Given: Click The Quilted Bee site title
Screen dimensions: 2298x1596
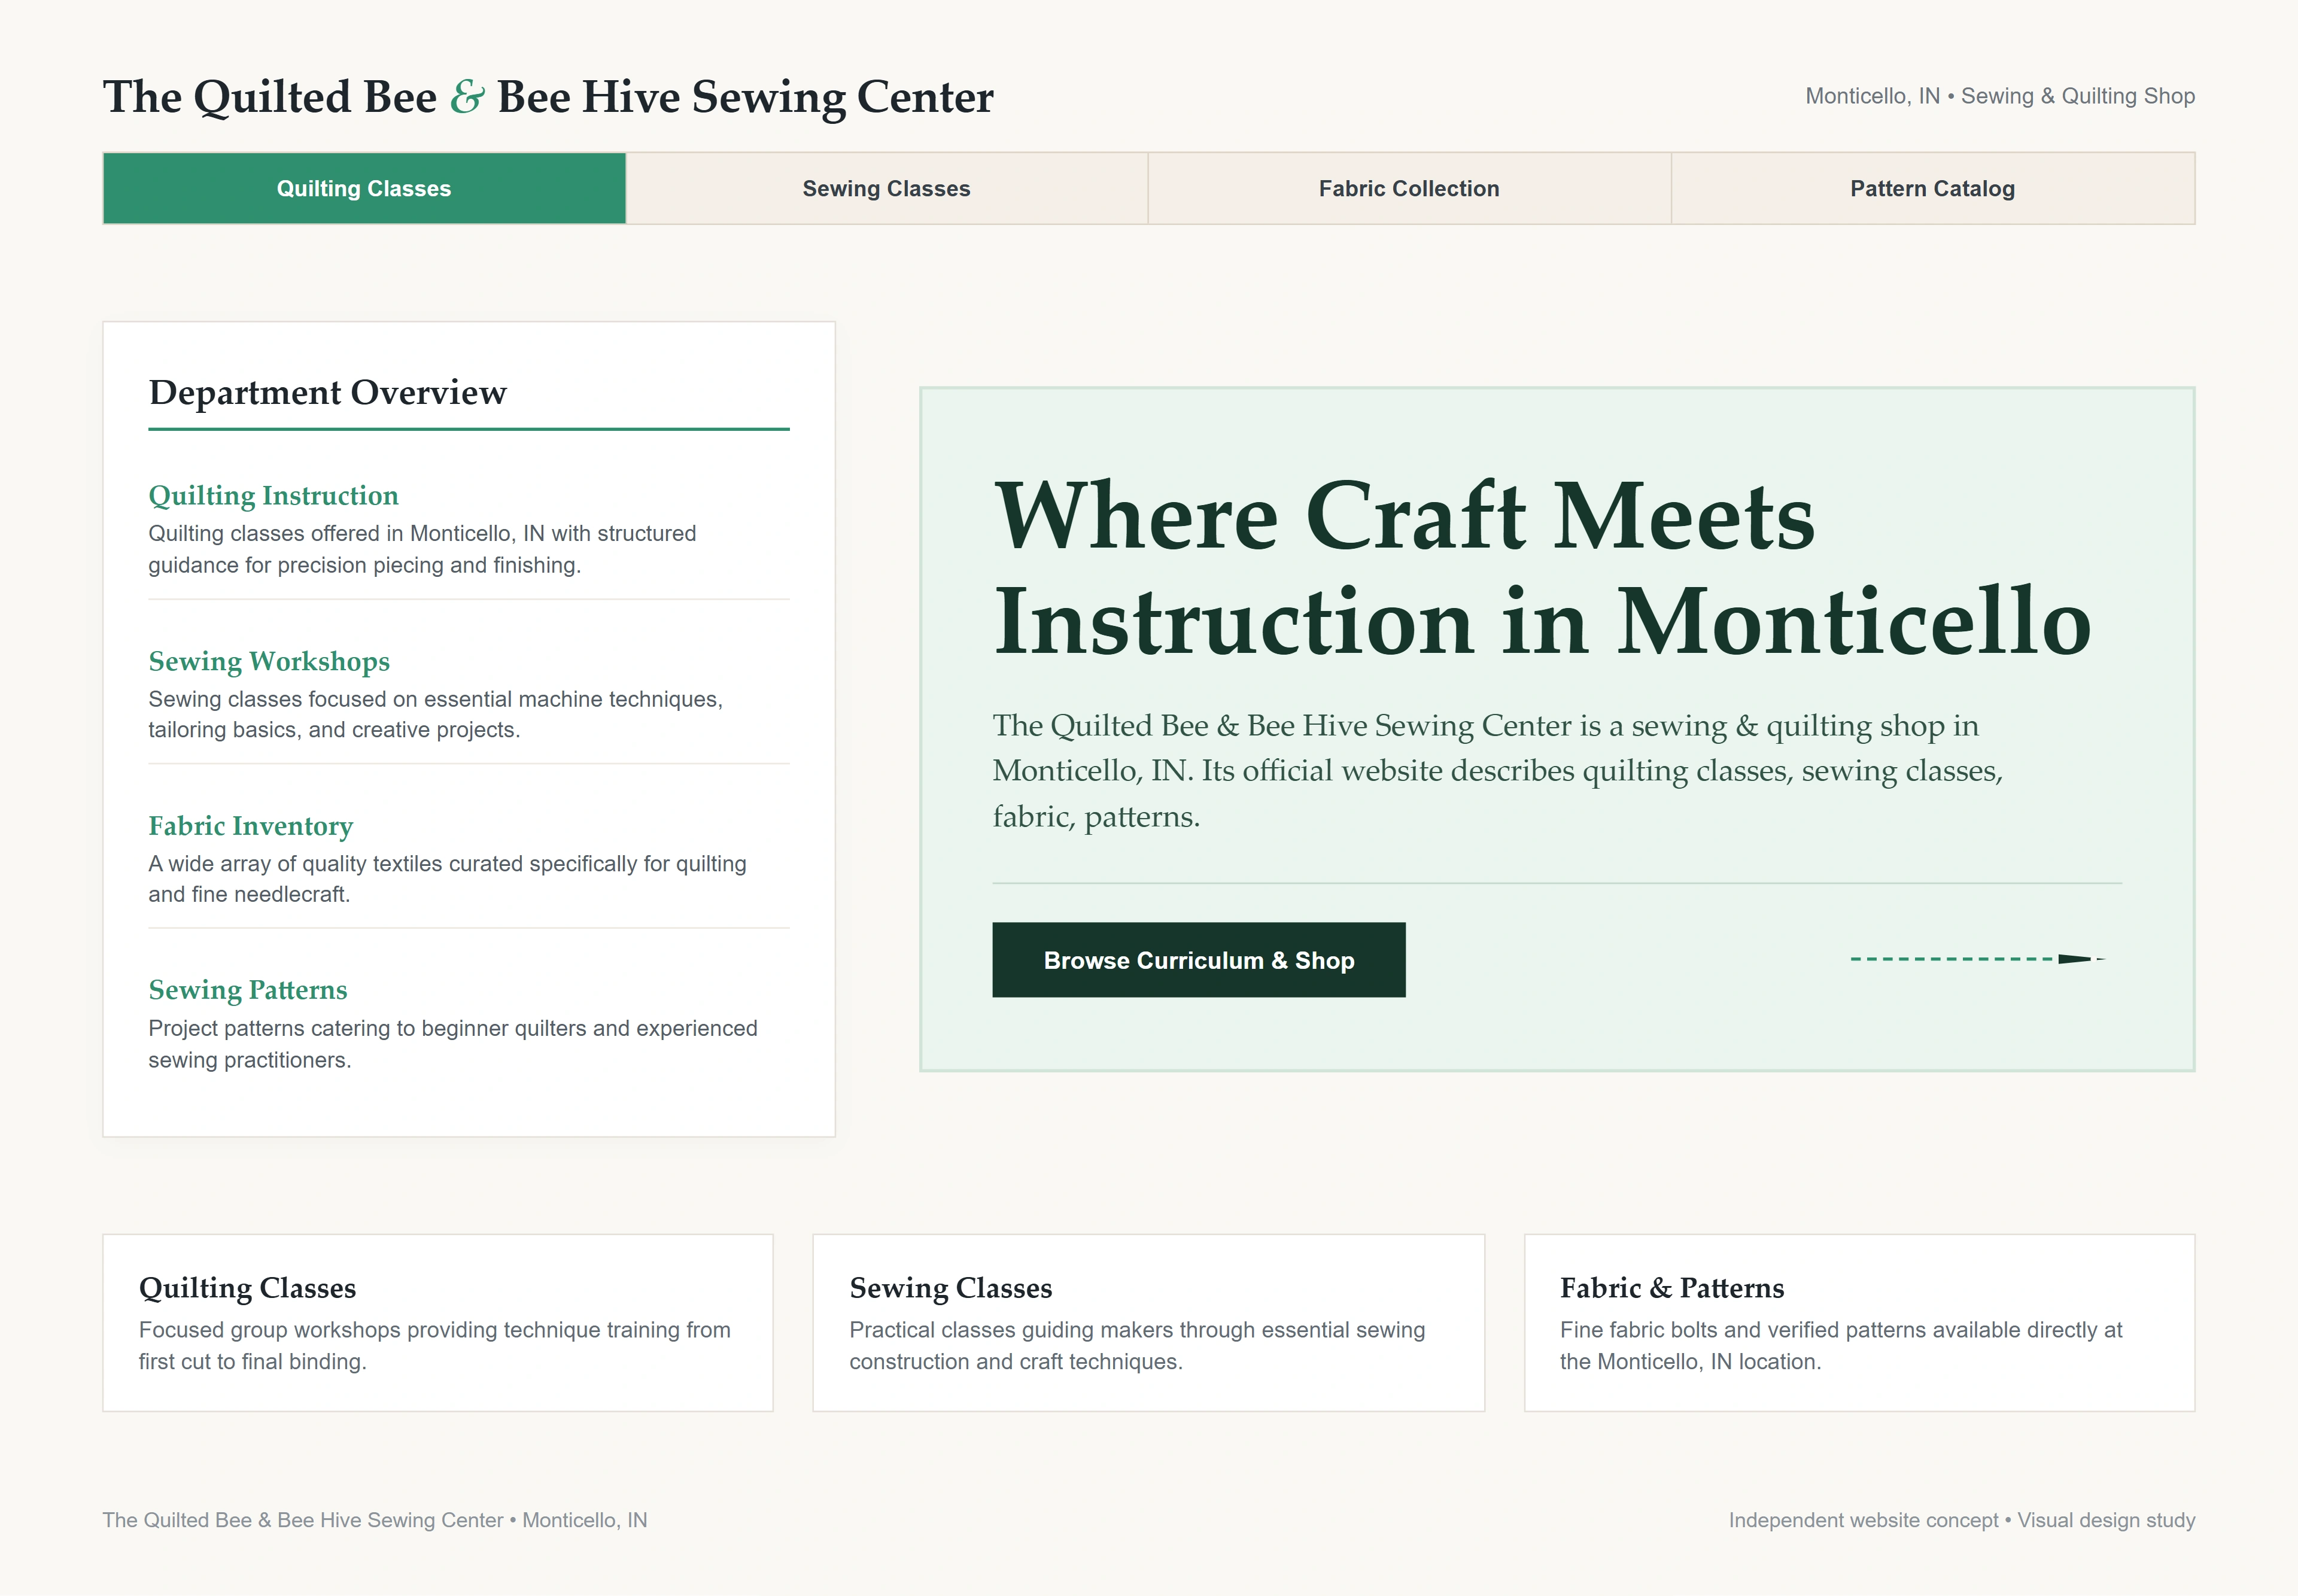Looking at the screenshot, I should (548, 97).
